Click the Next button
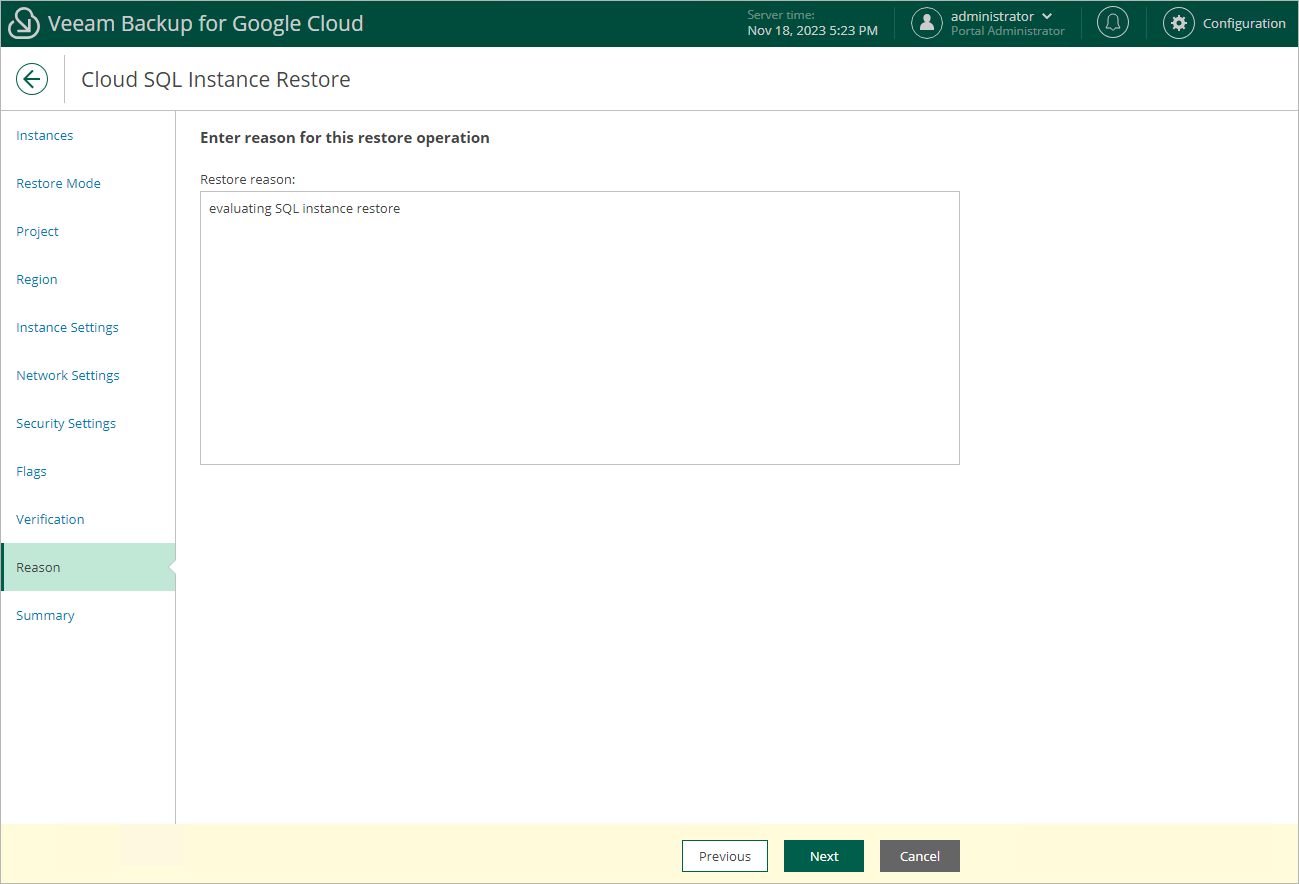Image resolution: width=1299 pixels, height=884 pixels. [x=824, y=856]
